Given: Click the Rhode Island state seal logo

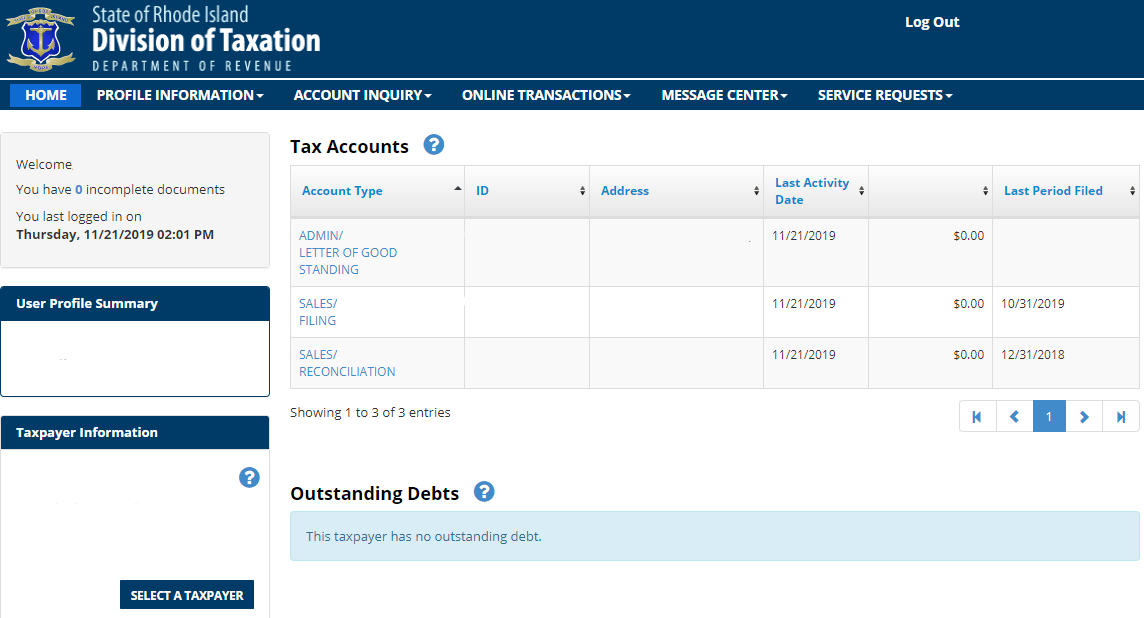Looking at the screenshot, I should pyautogui.click(x=41, y=38).
